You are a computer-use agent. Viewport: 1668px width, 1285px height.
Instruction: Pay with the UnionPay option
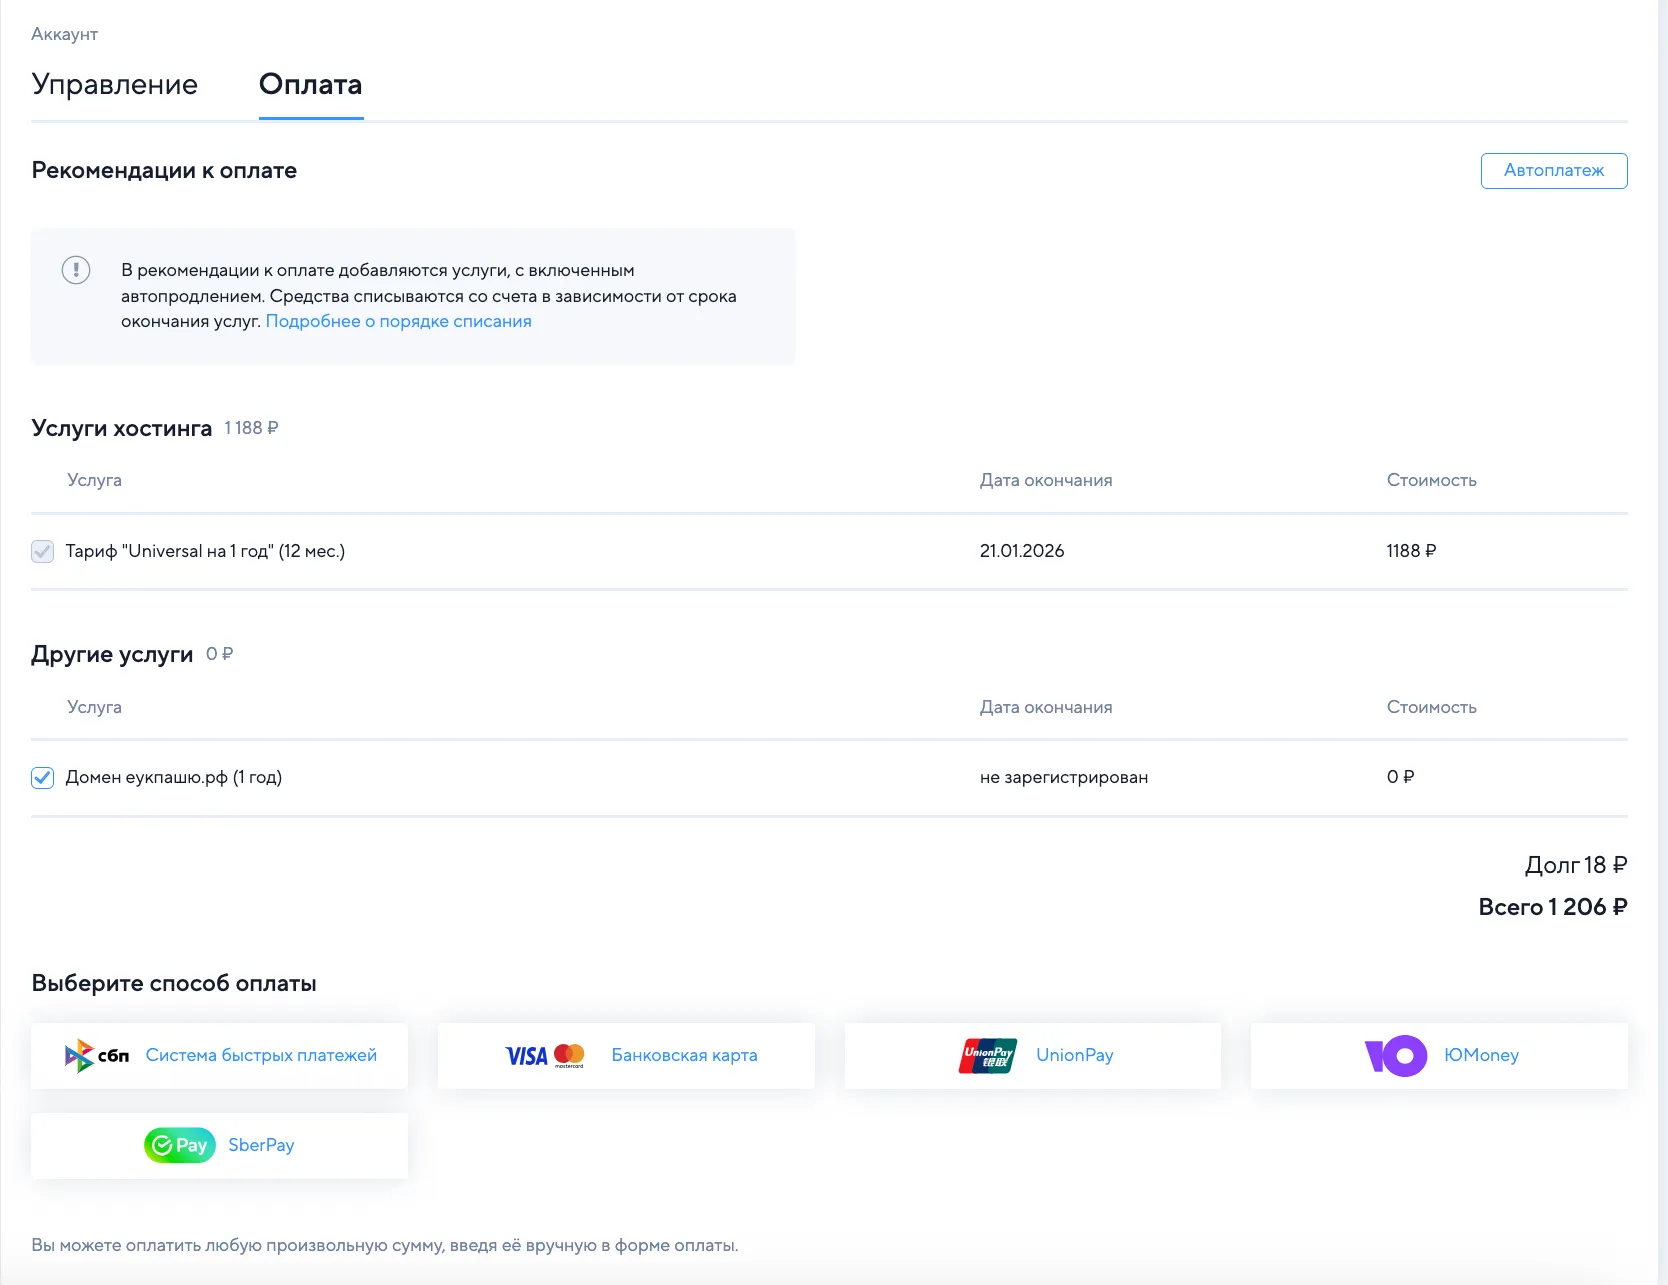1074,1056
